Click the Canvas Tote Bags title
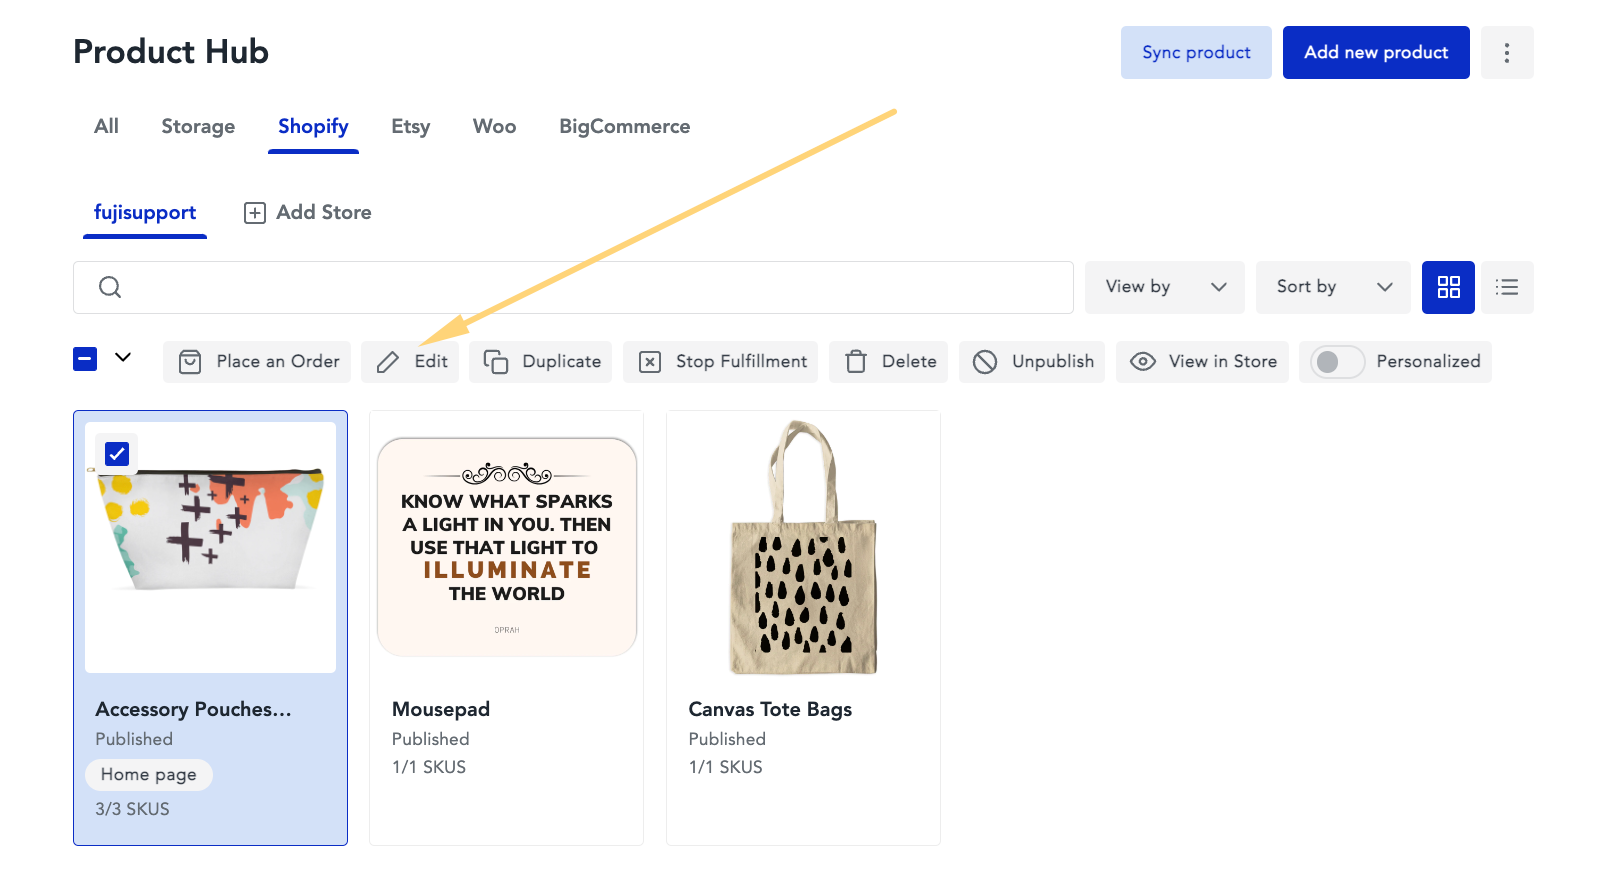The width and height of the screenshot is (1616, 896). (770, 709)
